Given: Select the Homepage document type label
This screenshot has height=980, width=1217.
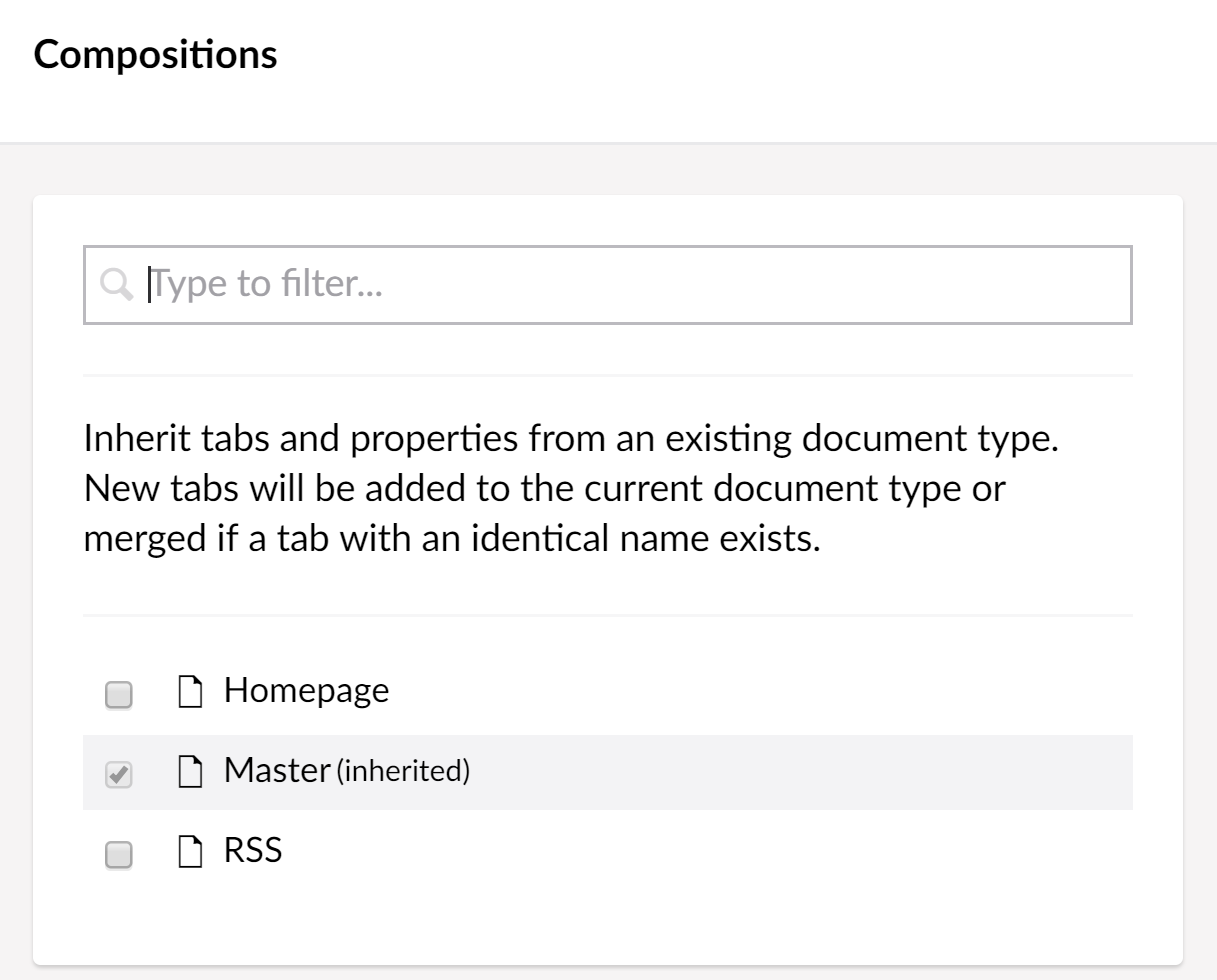Looking at the screenshot, I should (306, 690).
